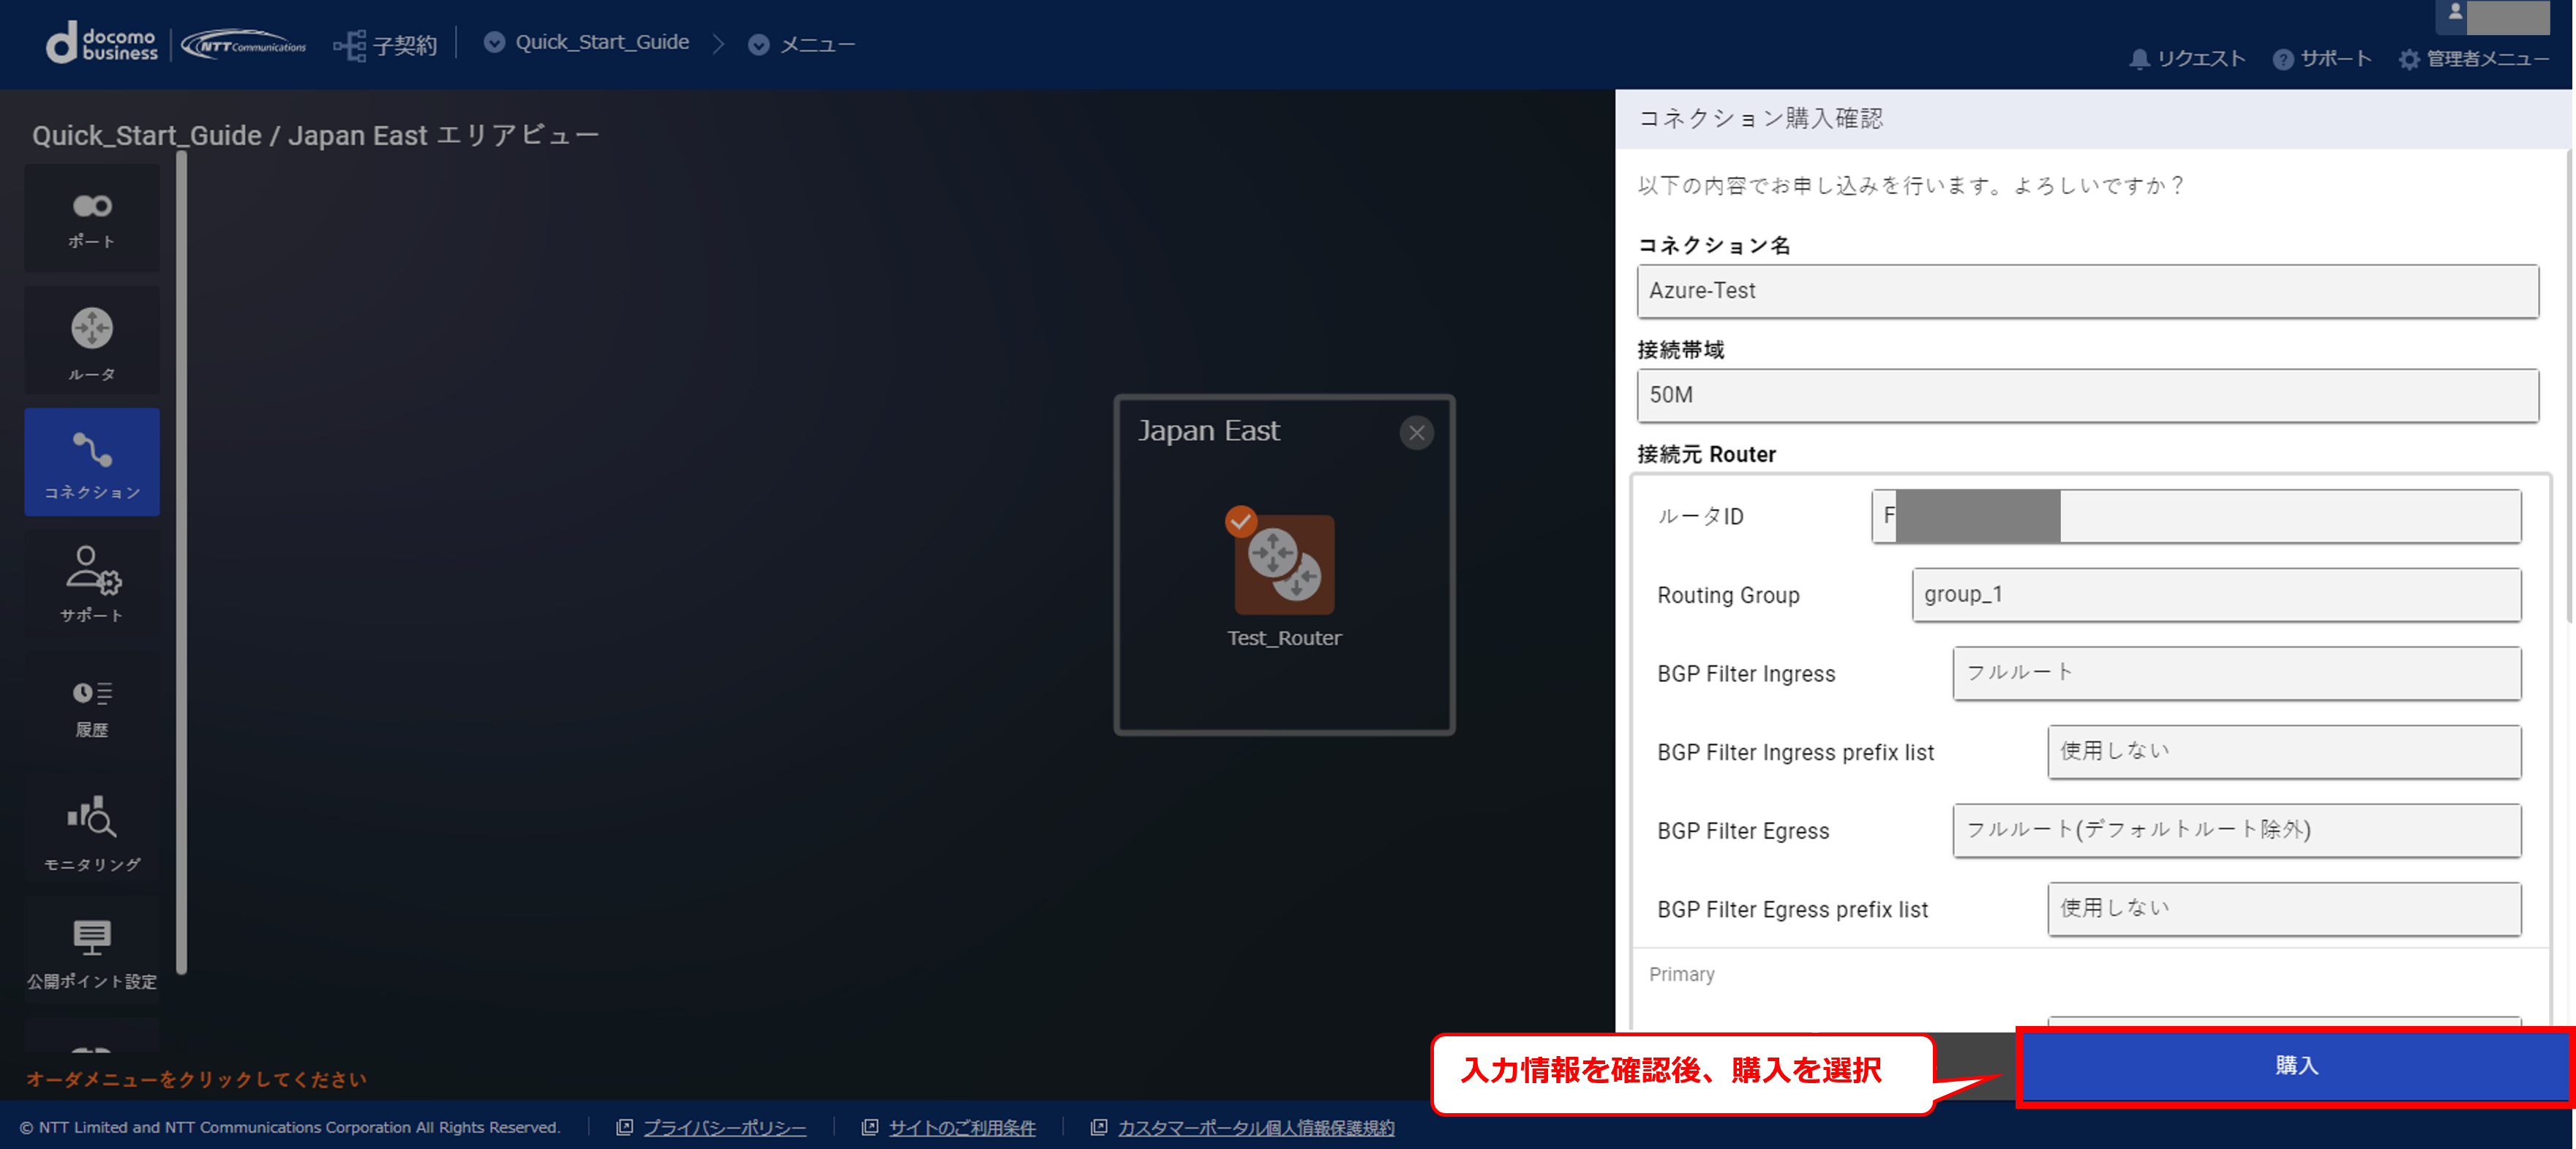Click the オーダメニューをクリックしてください hint text
This screenshot has width=2576, height=1149.
click(196, 1079)
